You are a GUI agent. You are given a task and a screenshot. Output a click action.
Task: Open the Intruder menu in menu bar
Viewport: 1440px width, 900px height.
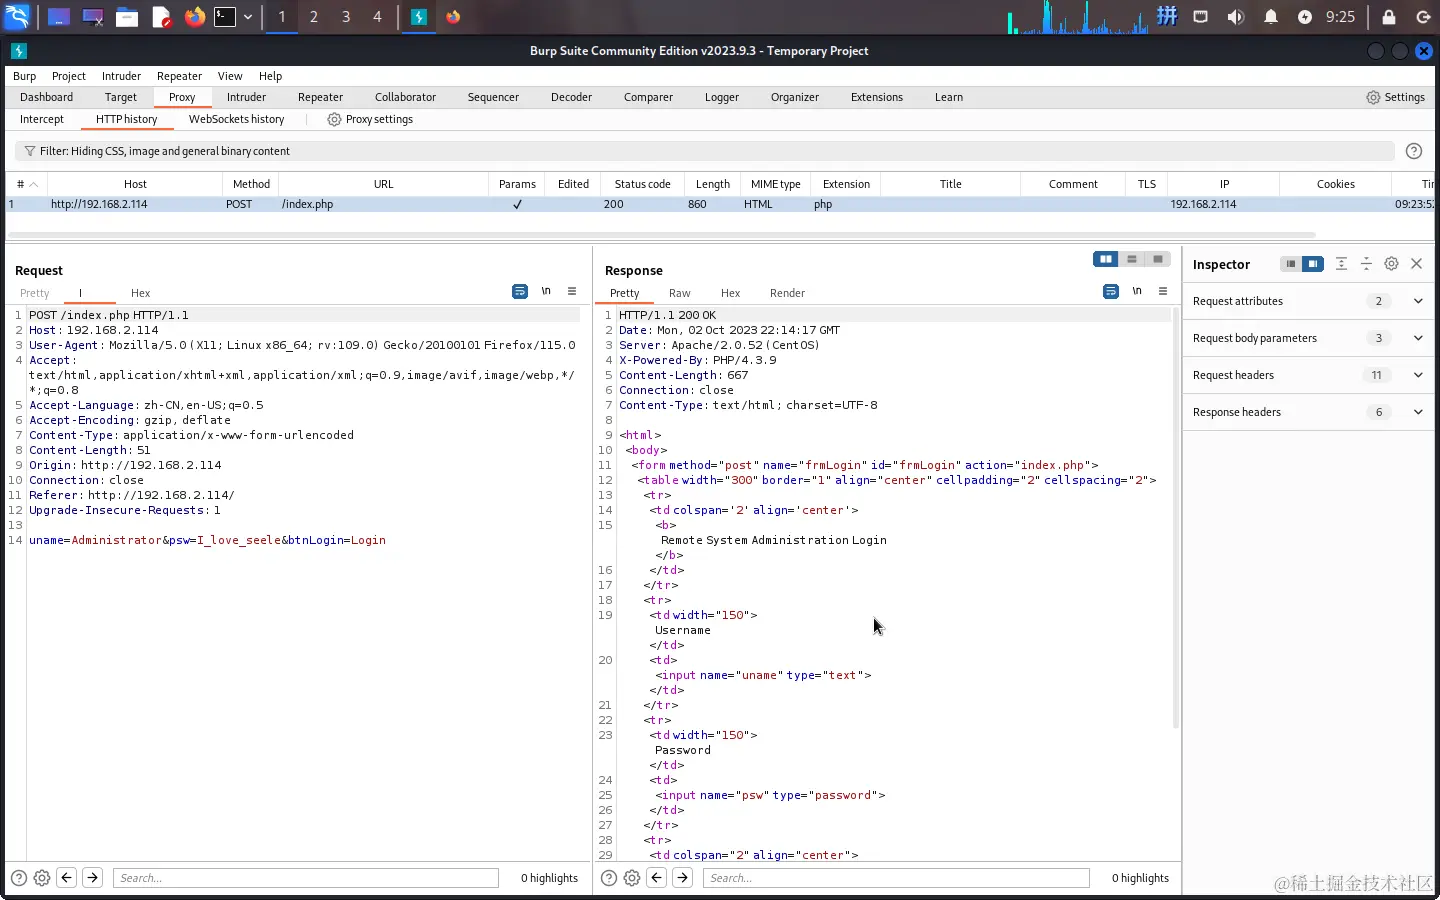pyautogui.click(x=121, y=76)
